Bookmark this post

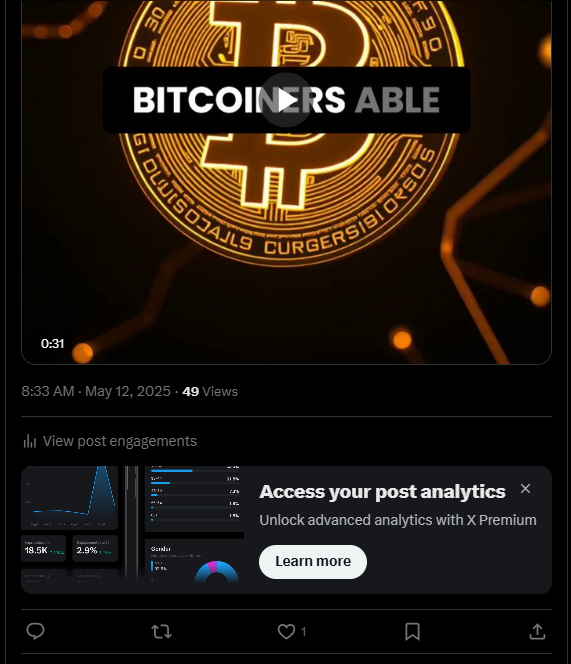[412, 631]
